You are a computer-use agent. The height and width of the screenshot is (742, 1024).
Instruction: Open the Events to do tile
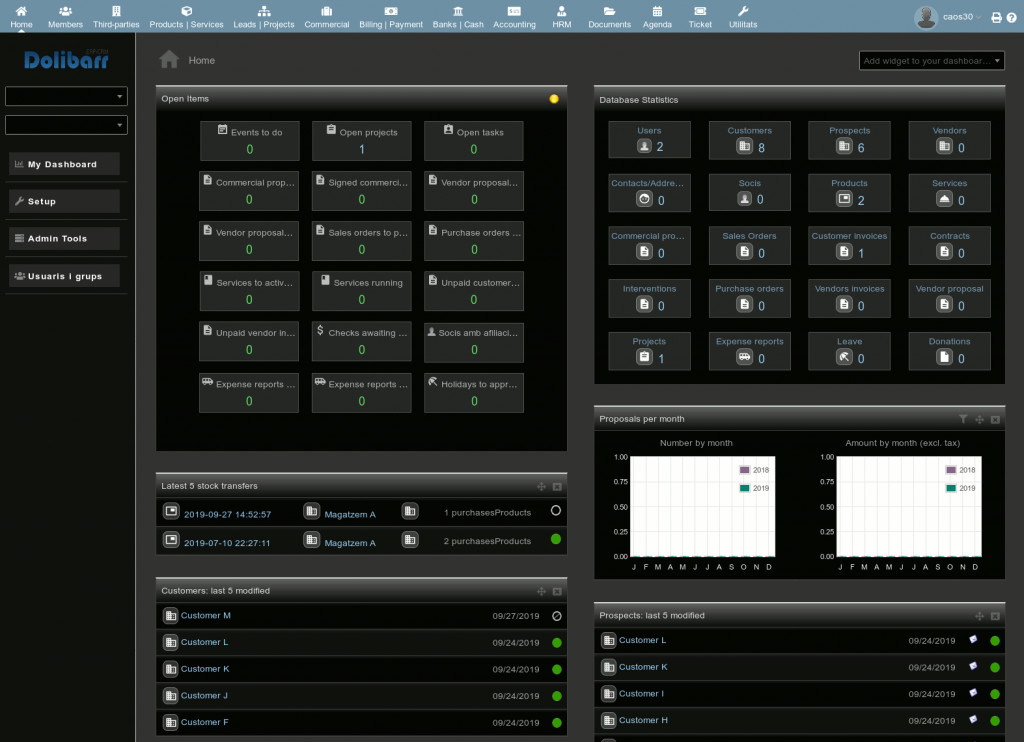point(249,140)
